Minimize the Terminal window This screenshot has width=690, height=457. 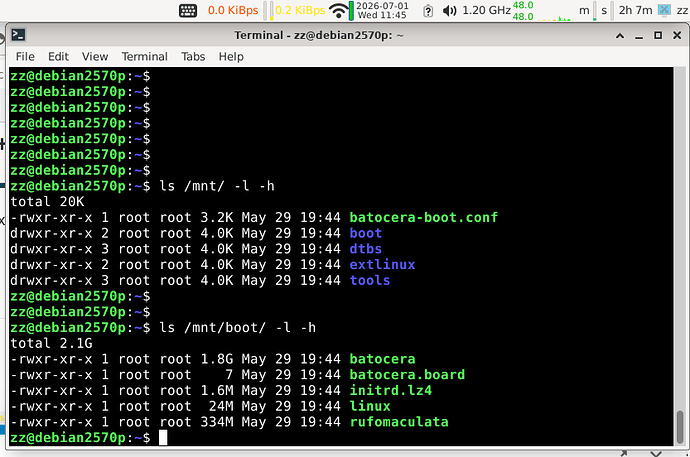pos(639,36)
